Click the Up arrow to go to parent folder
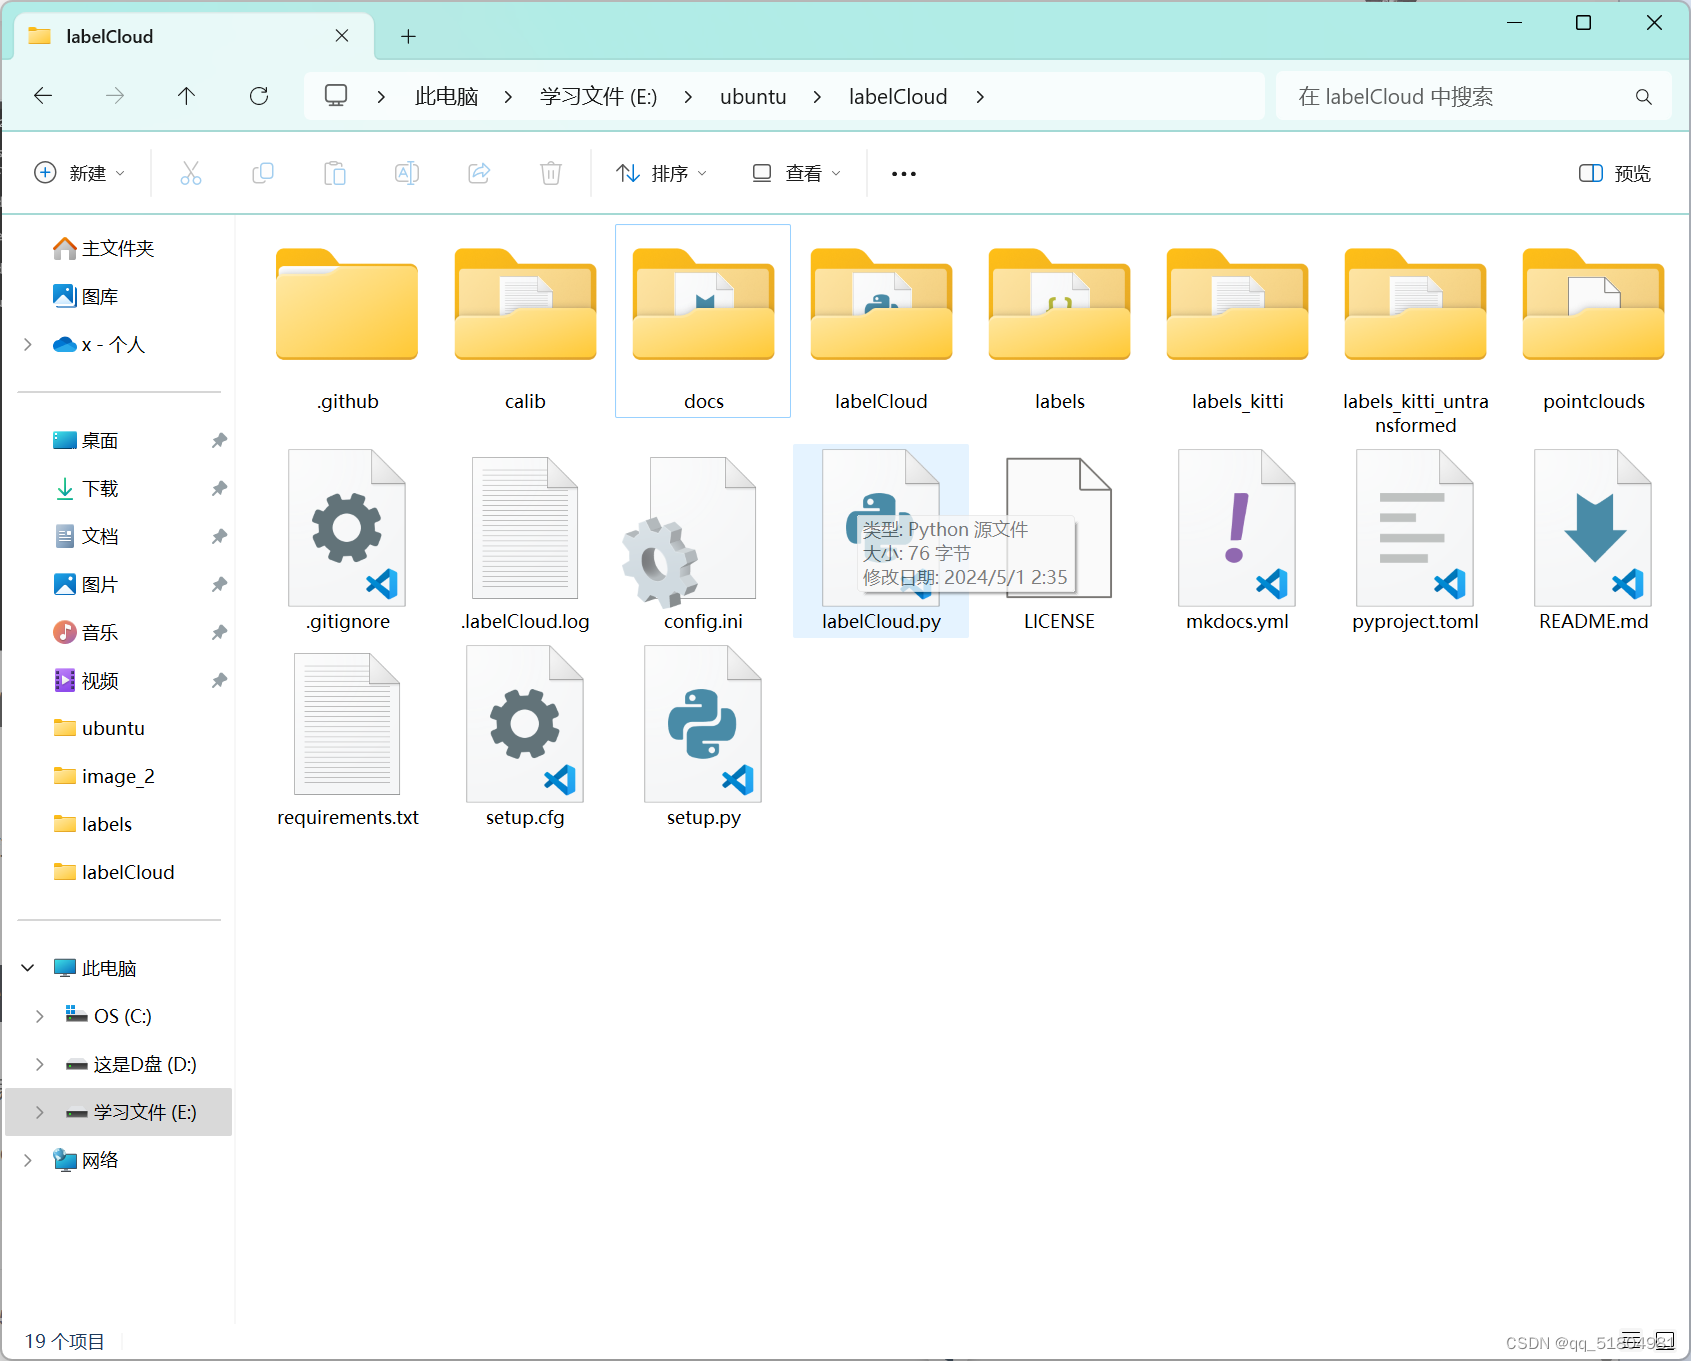 pos(186,95)
